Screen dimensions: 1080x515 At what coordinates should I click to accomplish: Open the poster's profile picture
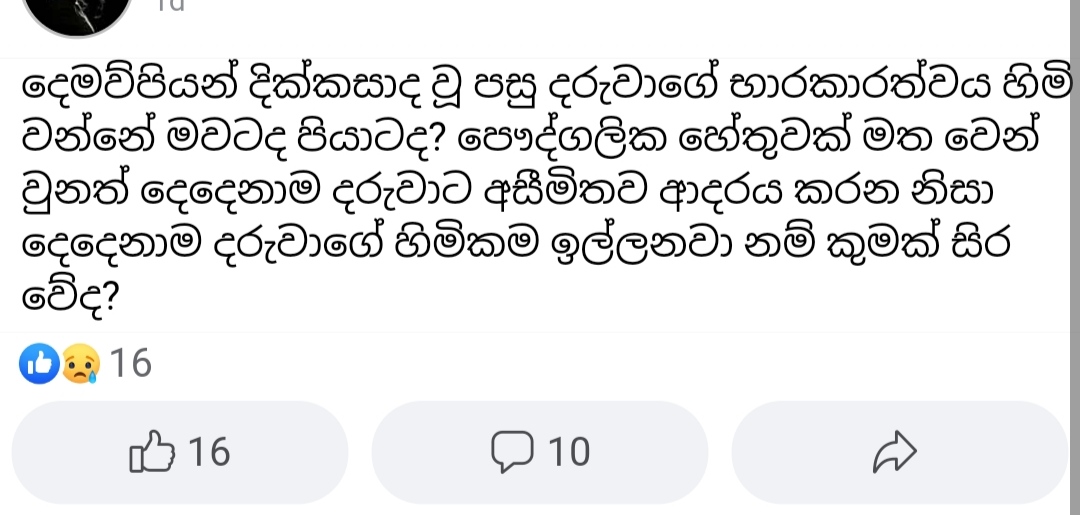tap(77, 14)
